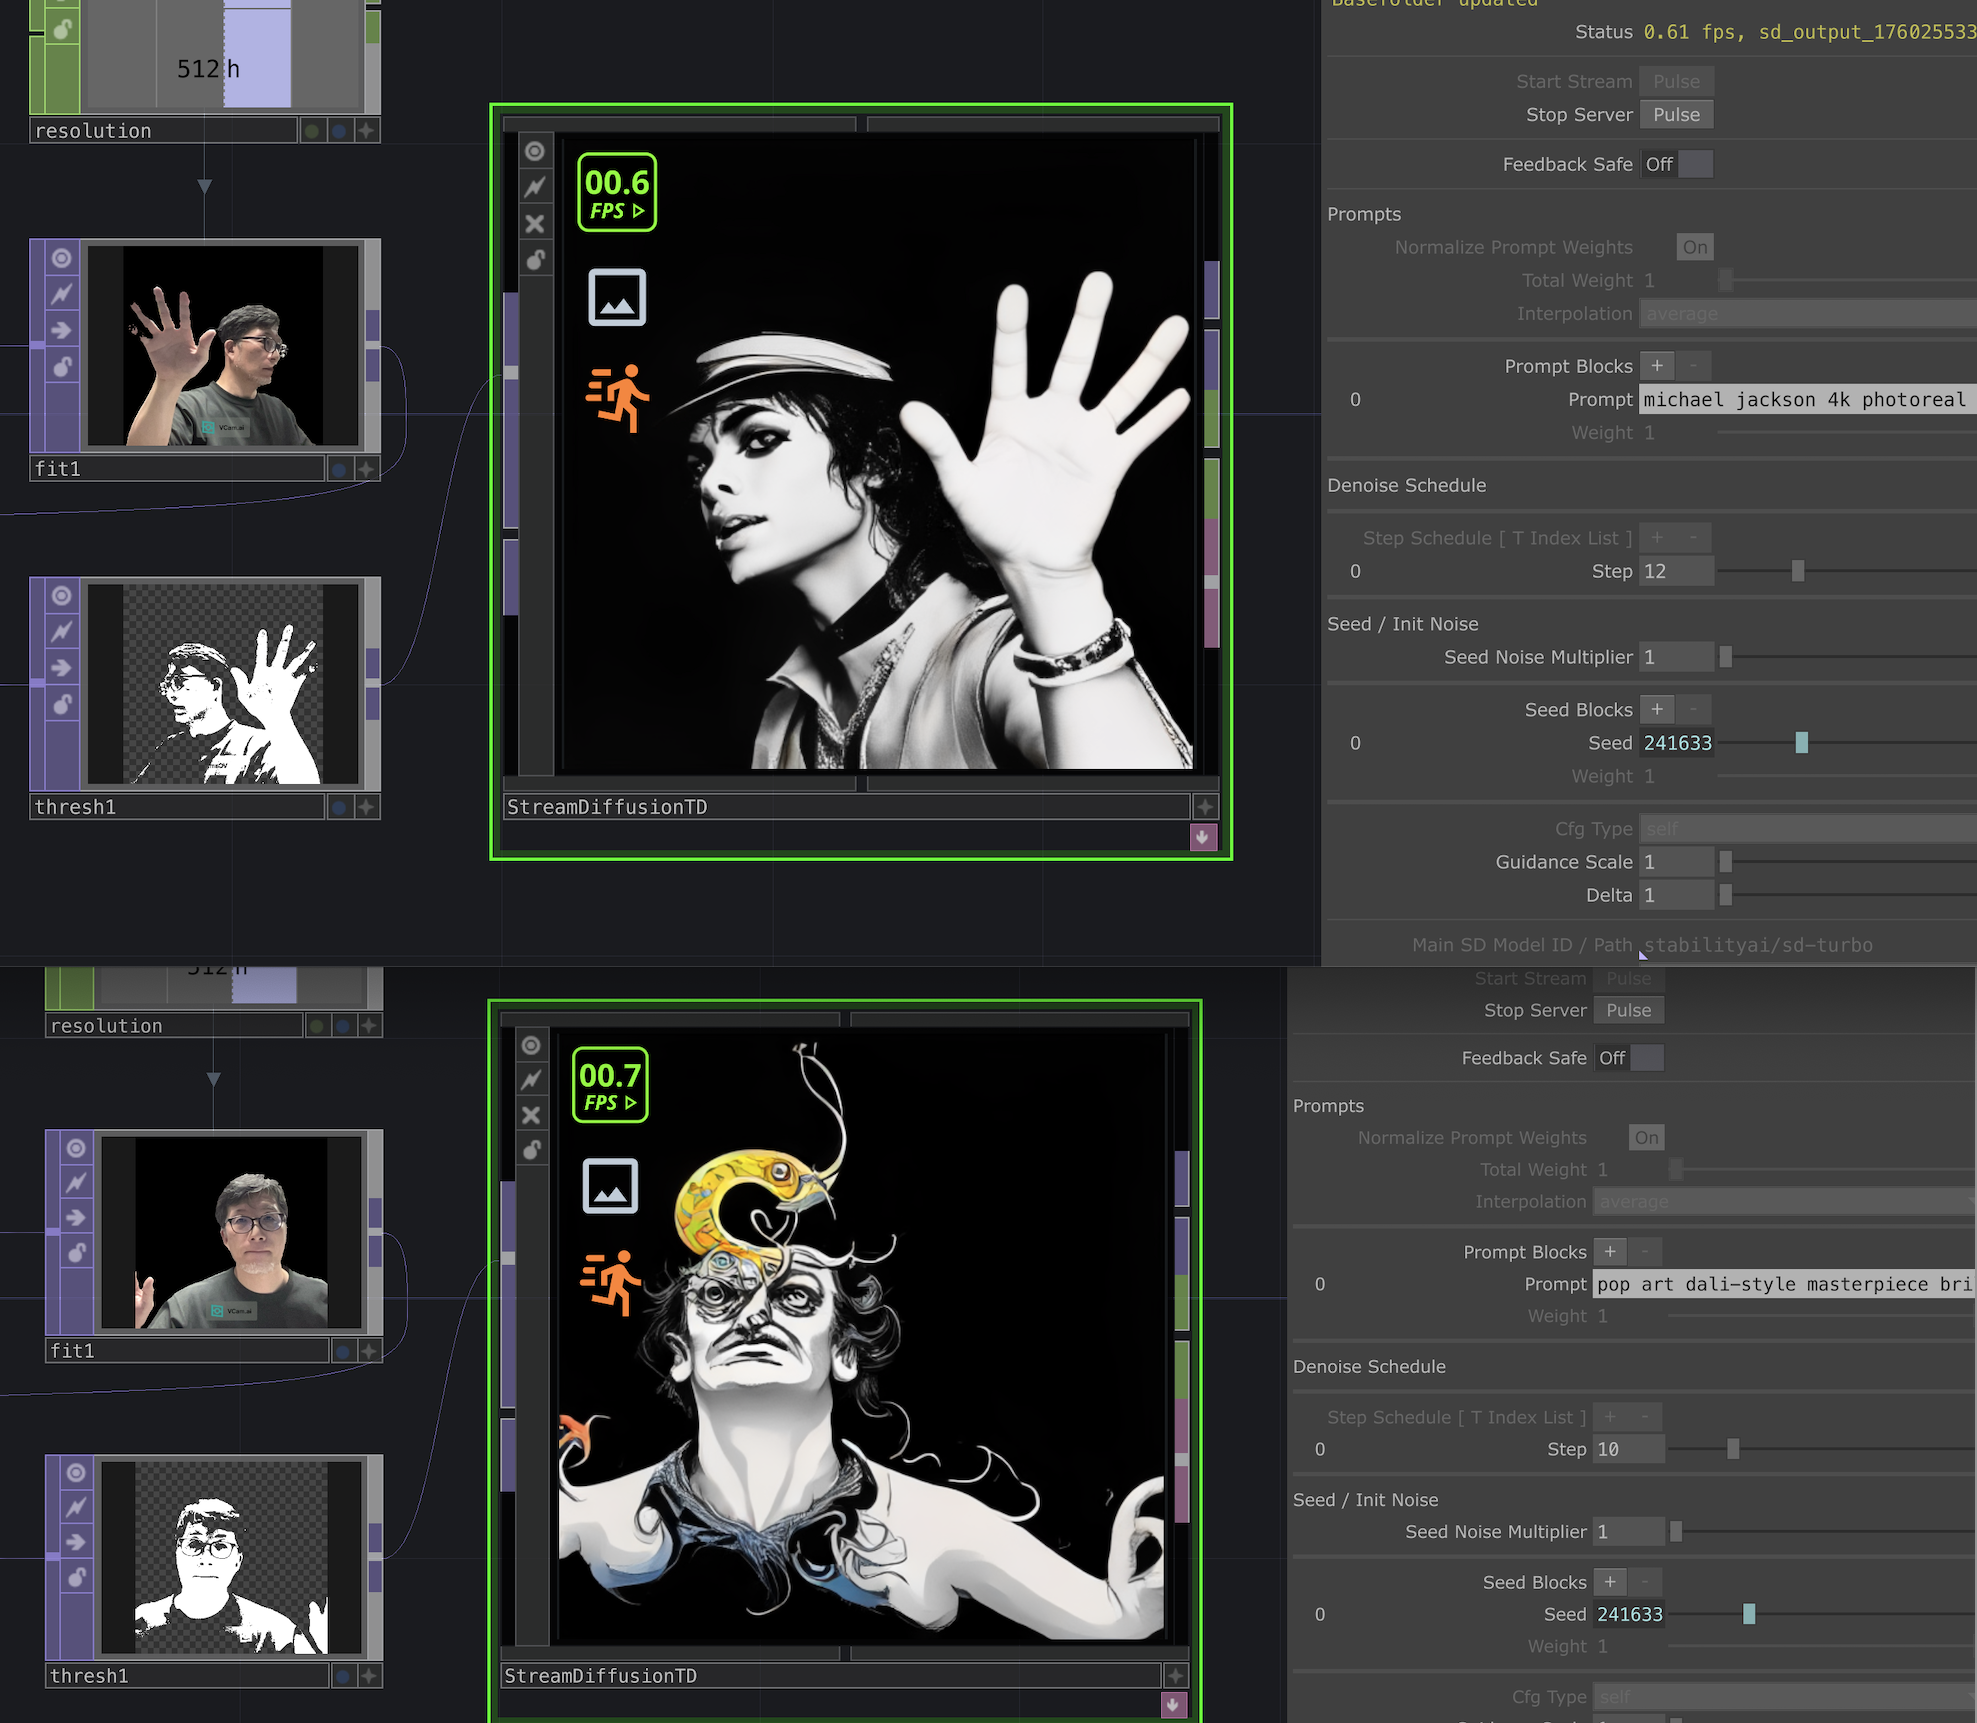
Task: Add Seed Block using plus above Guidance Scale
Action: coord(1657,709)
